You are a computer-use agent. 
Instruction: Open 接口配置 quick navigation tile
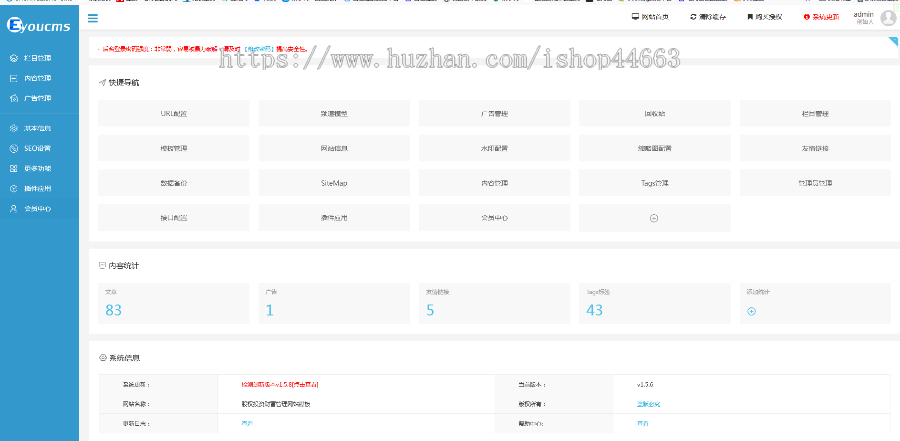point(174,218)
